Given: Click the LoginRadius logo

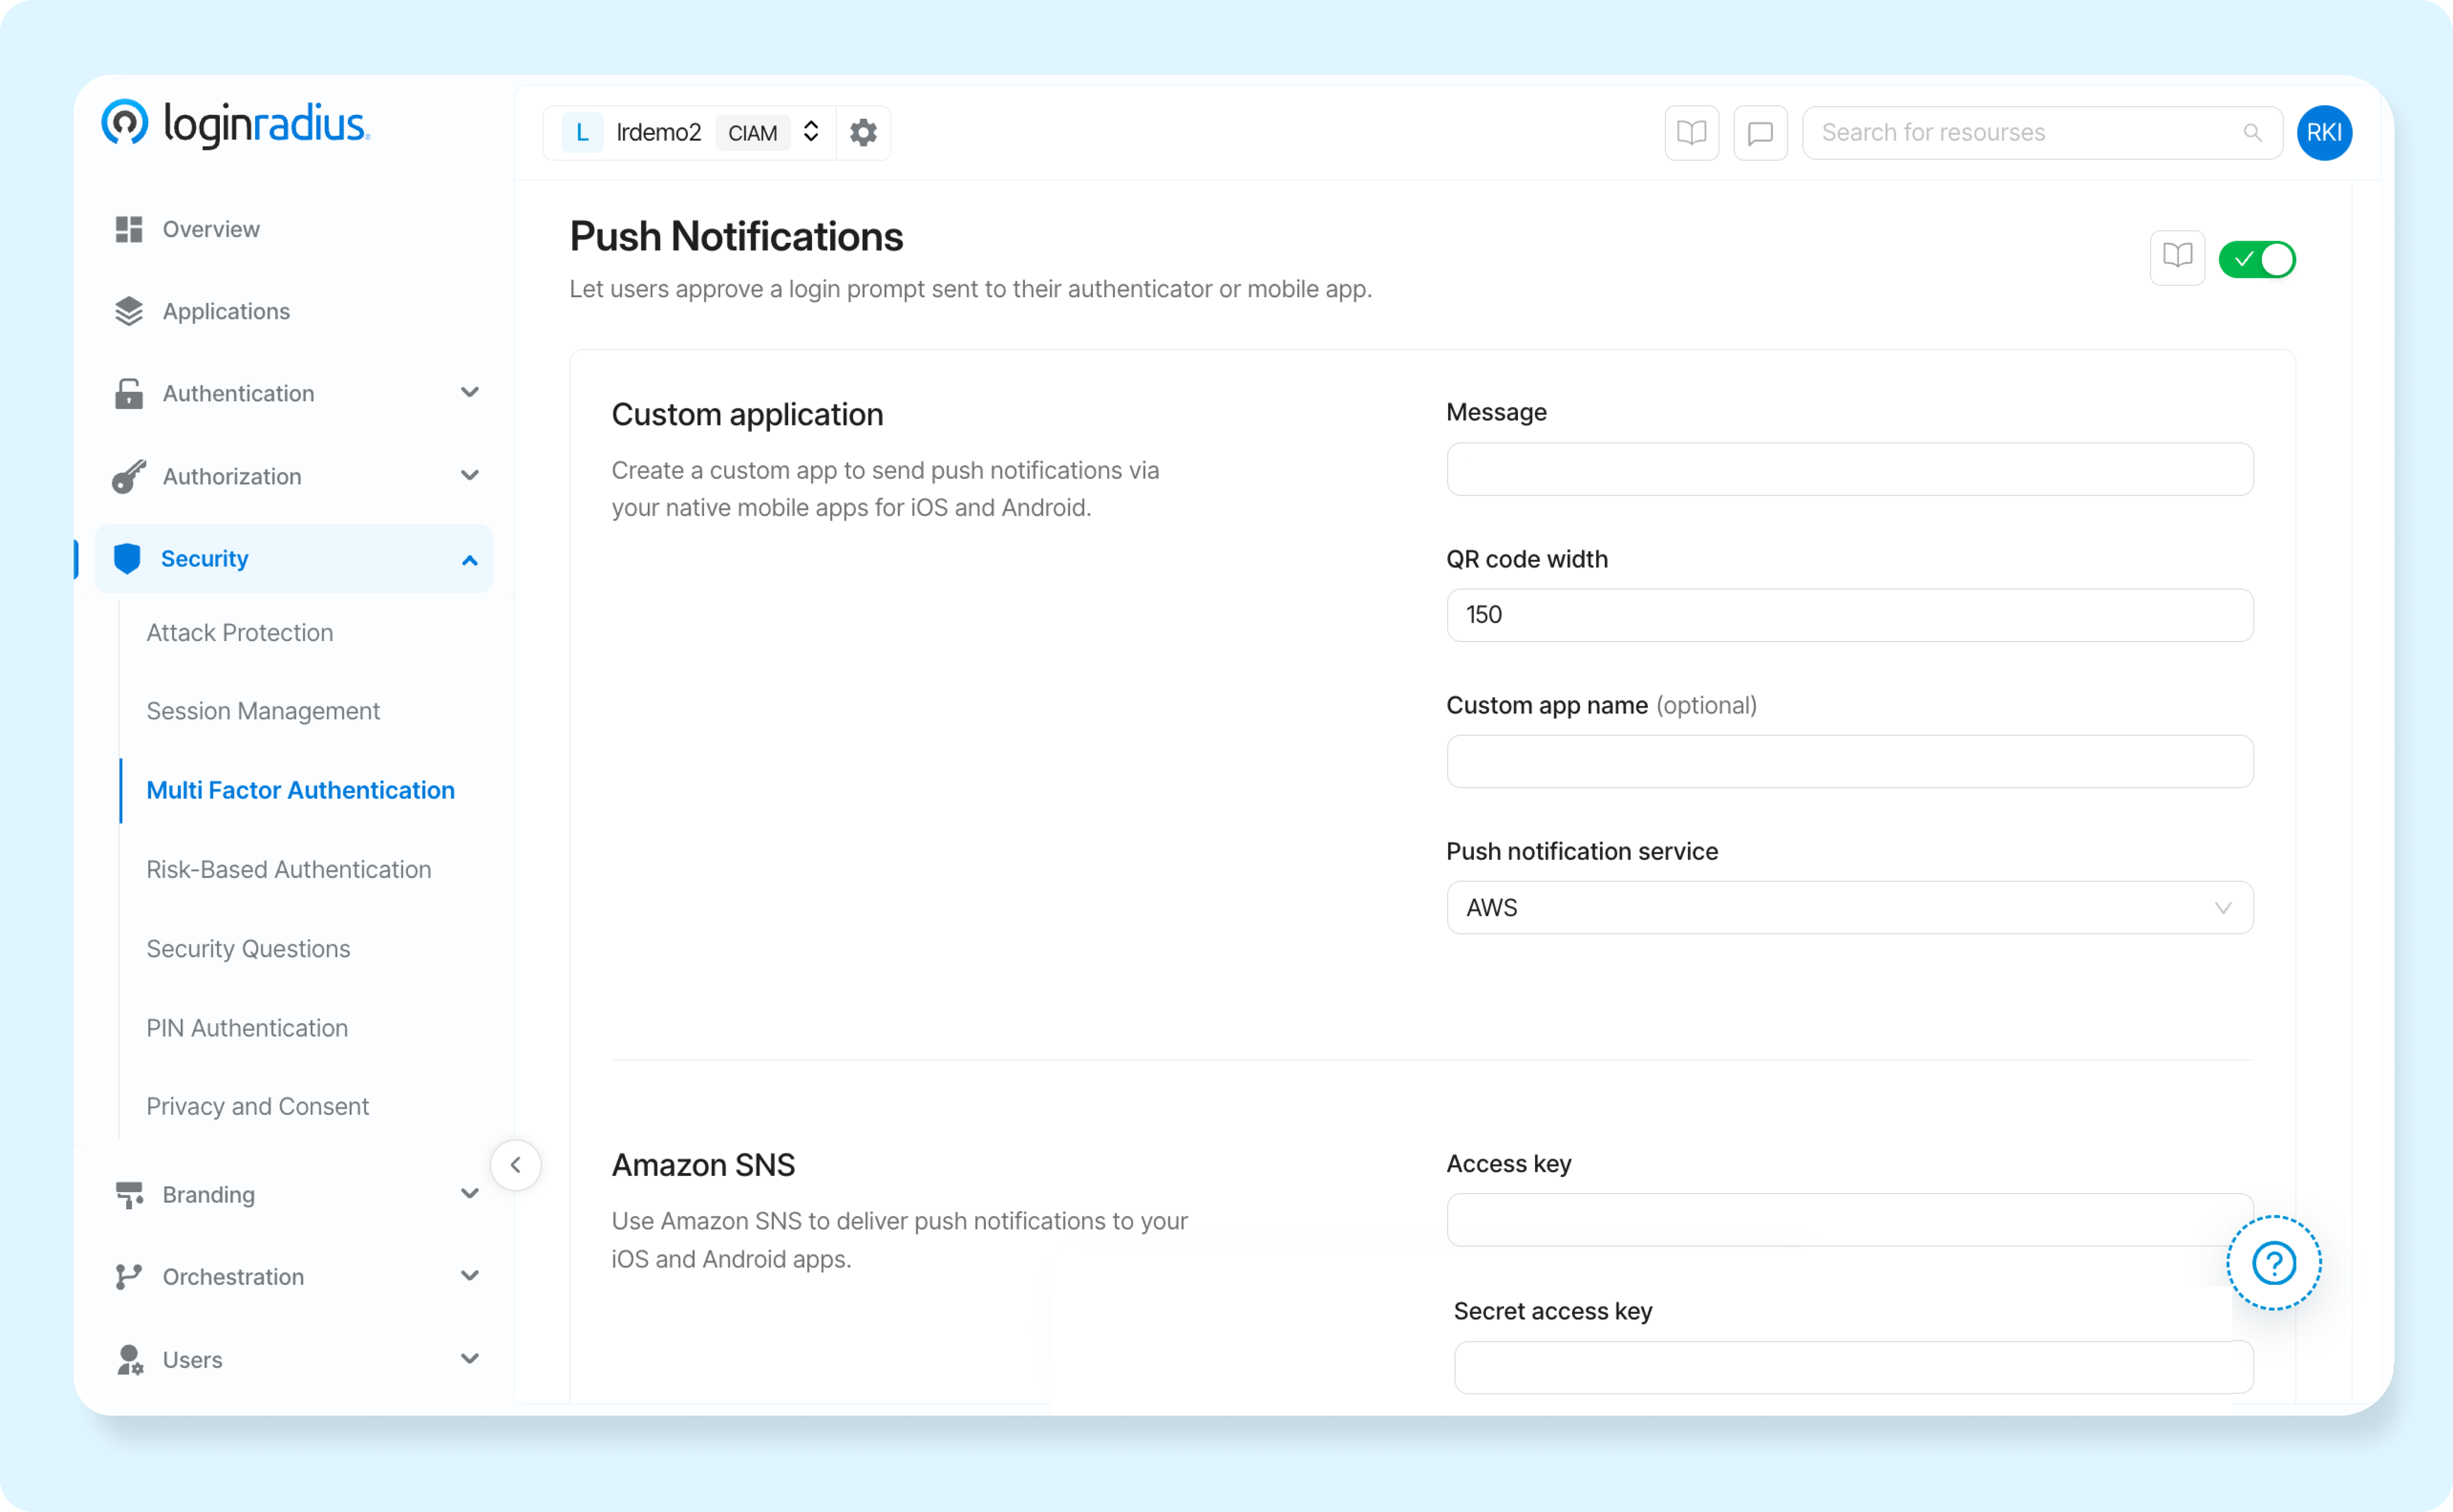Looking at the screenshot, I should pyautogui.click(x=236, y=124).
